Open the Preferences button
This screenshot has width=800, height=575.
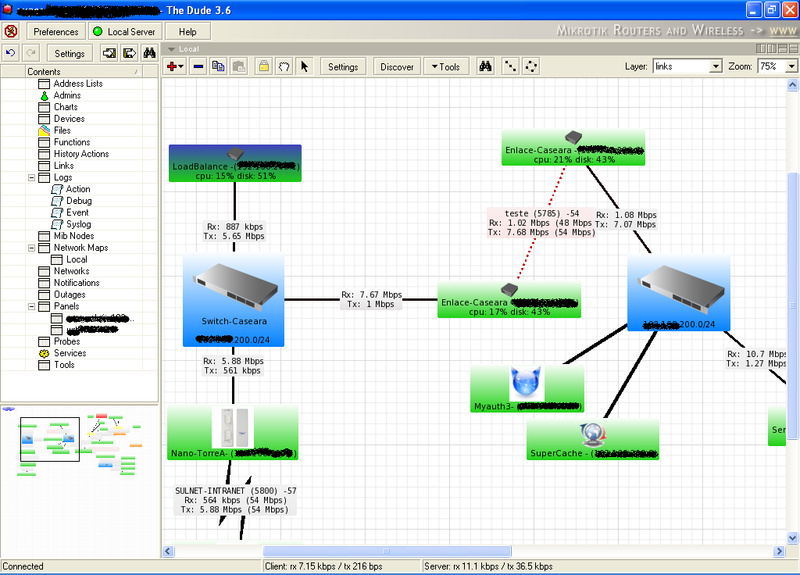point(56,32)
